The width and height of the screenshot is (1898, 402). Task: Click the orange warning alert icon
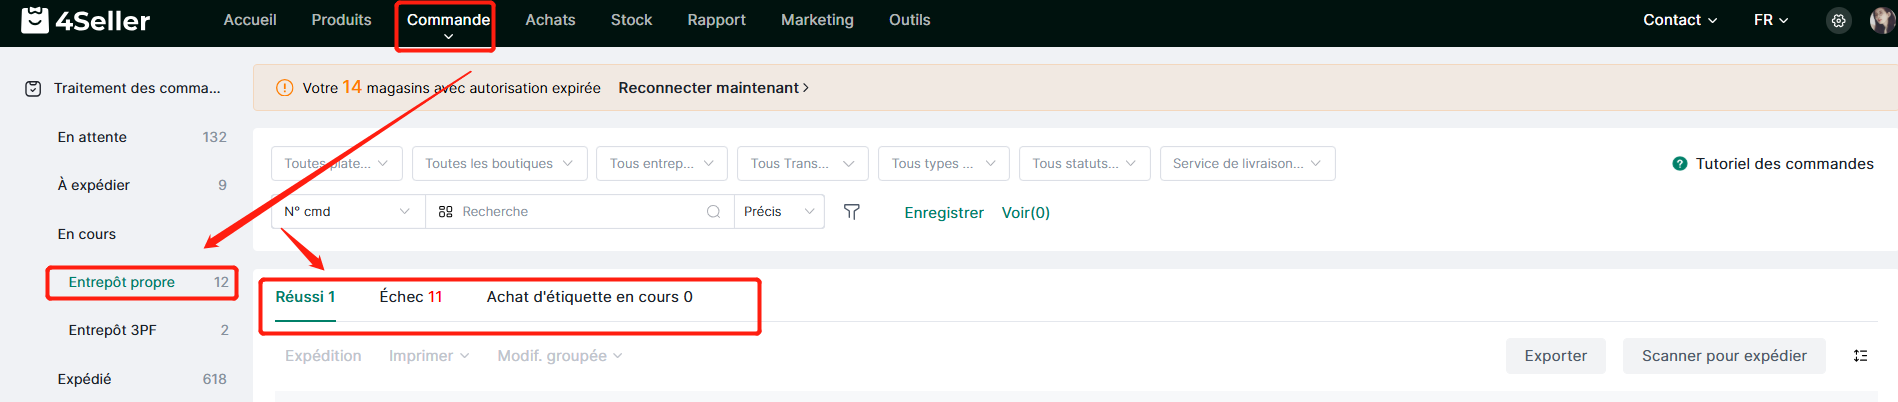pos(284,88)
